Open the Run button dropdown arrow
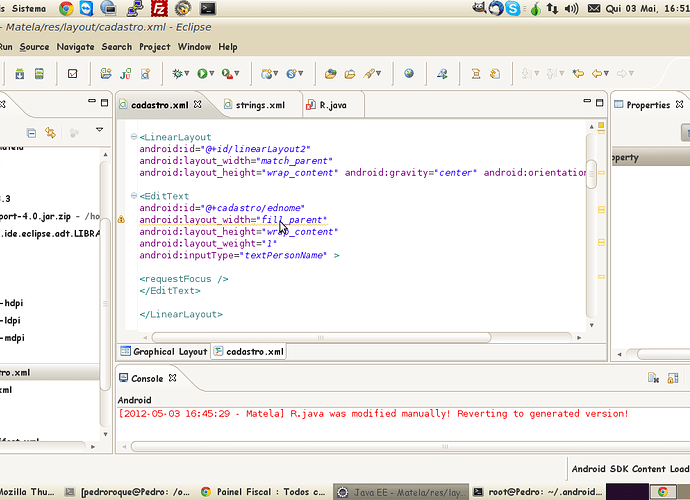Image resolution: width=690 pixels, height=500 pixels. pos(214,74)
